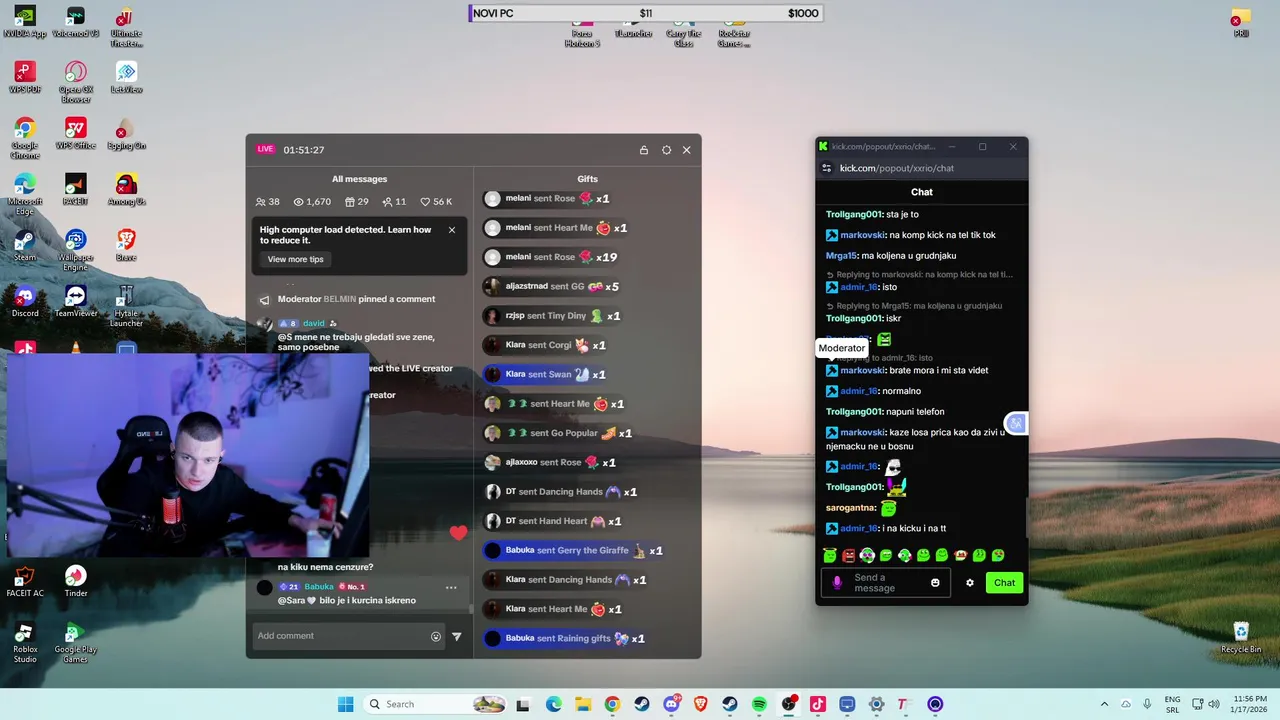This screenshot has height=720, width=1280.
Task: Open Among Us desktop shortcut
Action: tap(126, 189)
